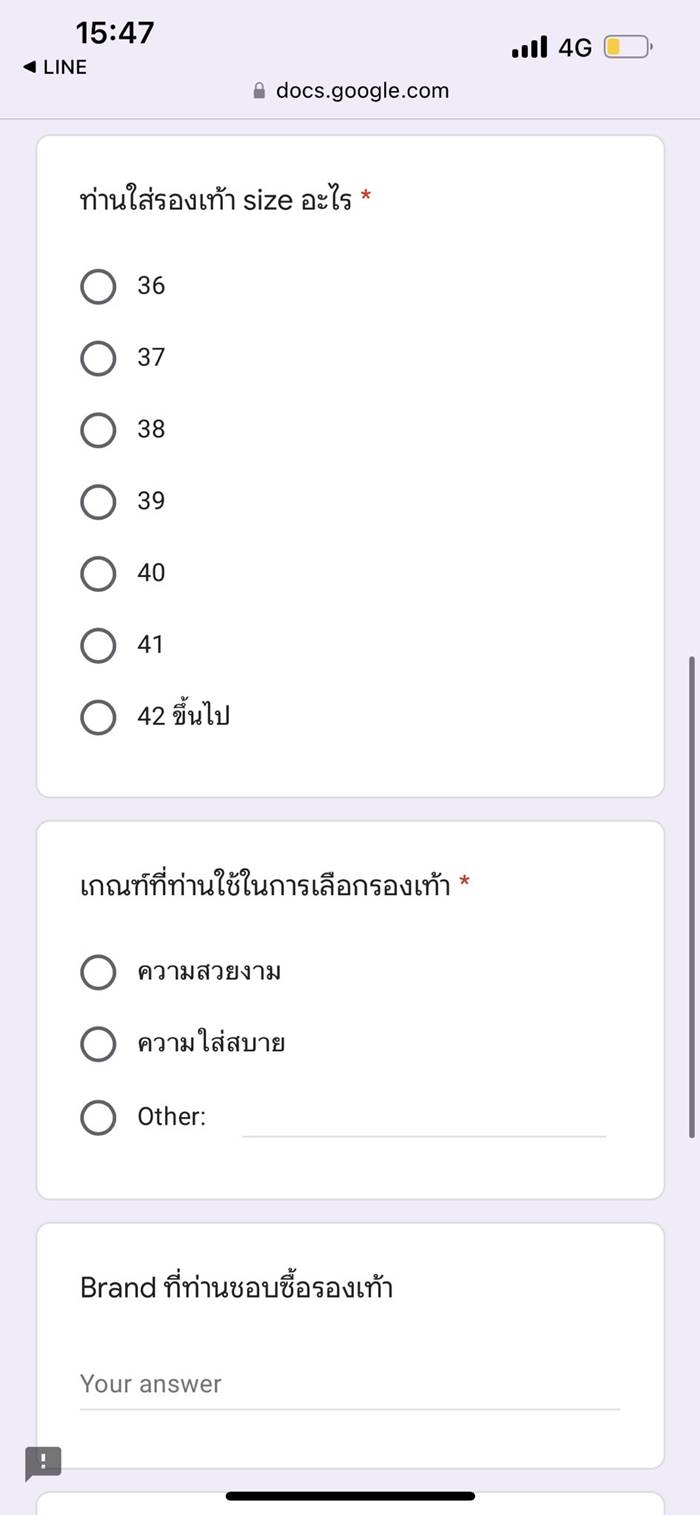
Task: Choose the 42 ขึ้นไป size option
Action: coord(97,716)
